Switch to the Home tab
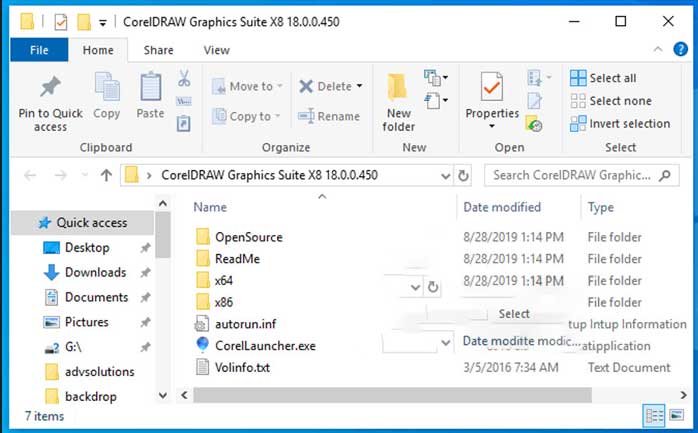The image size is (698, 433). [98, 50]
